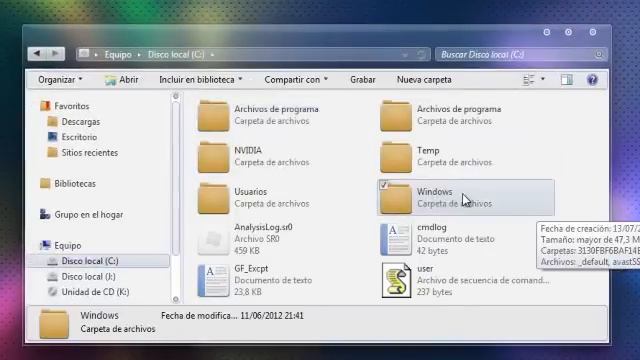Open Help with the question mark icon

pos(592,80)
